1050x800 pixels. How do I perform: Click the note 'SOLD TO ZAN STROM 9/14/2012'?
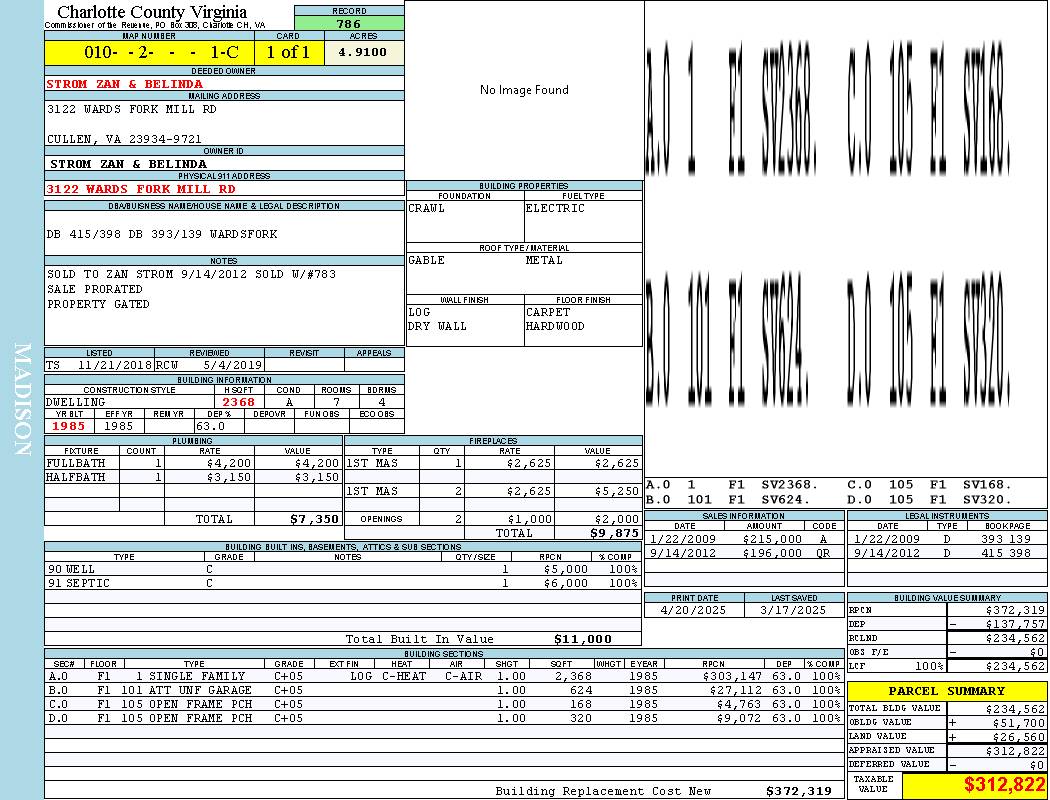(147, 274)
